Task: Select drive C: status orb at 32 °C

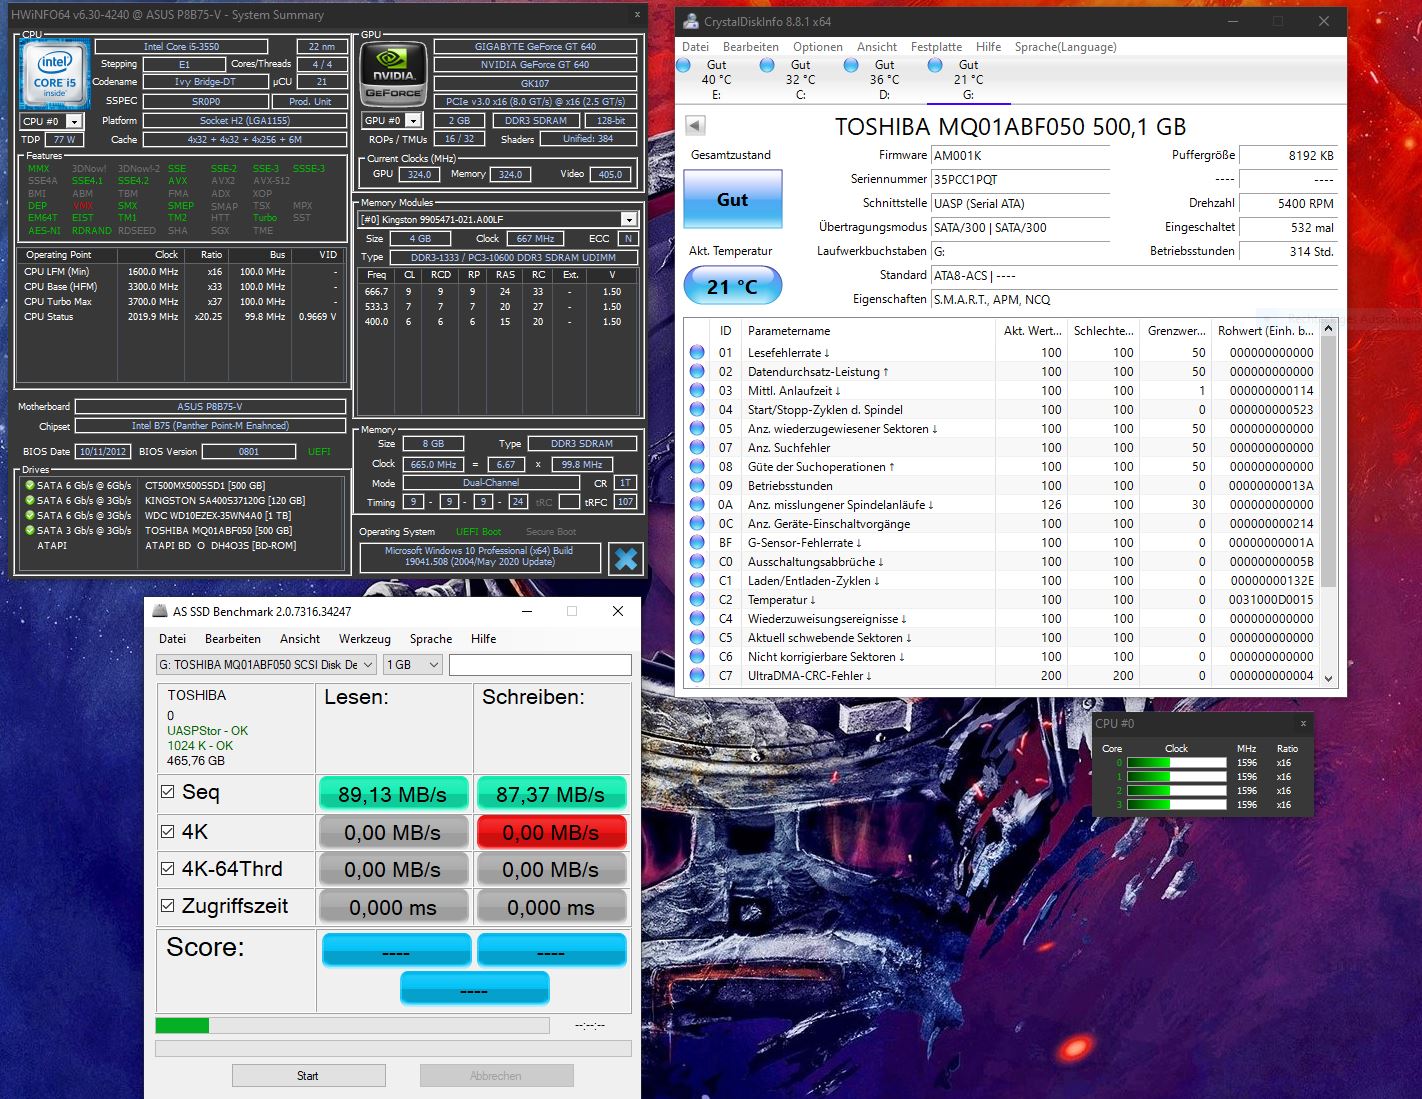Action: coord(767,65)
